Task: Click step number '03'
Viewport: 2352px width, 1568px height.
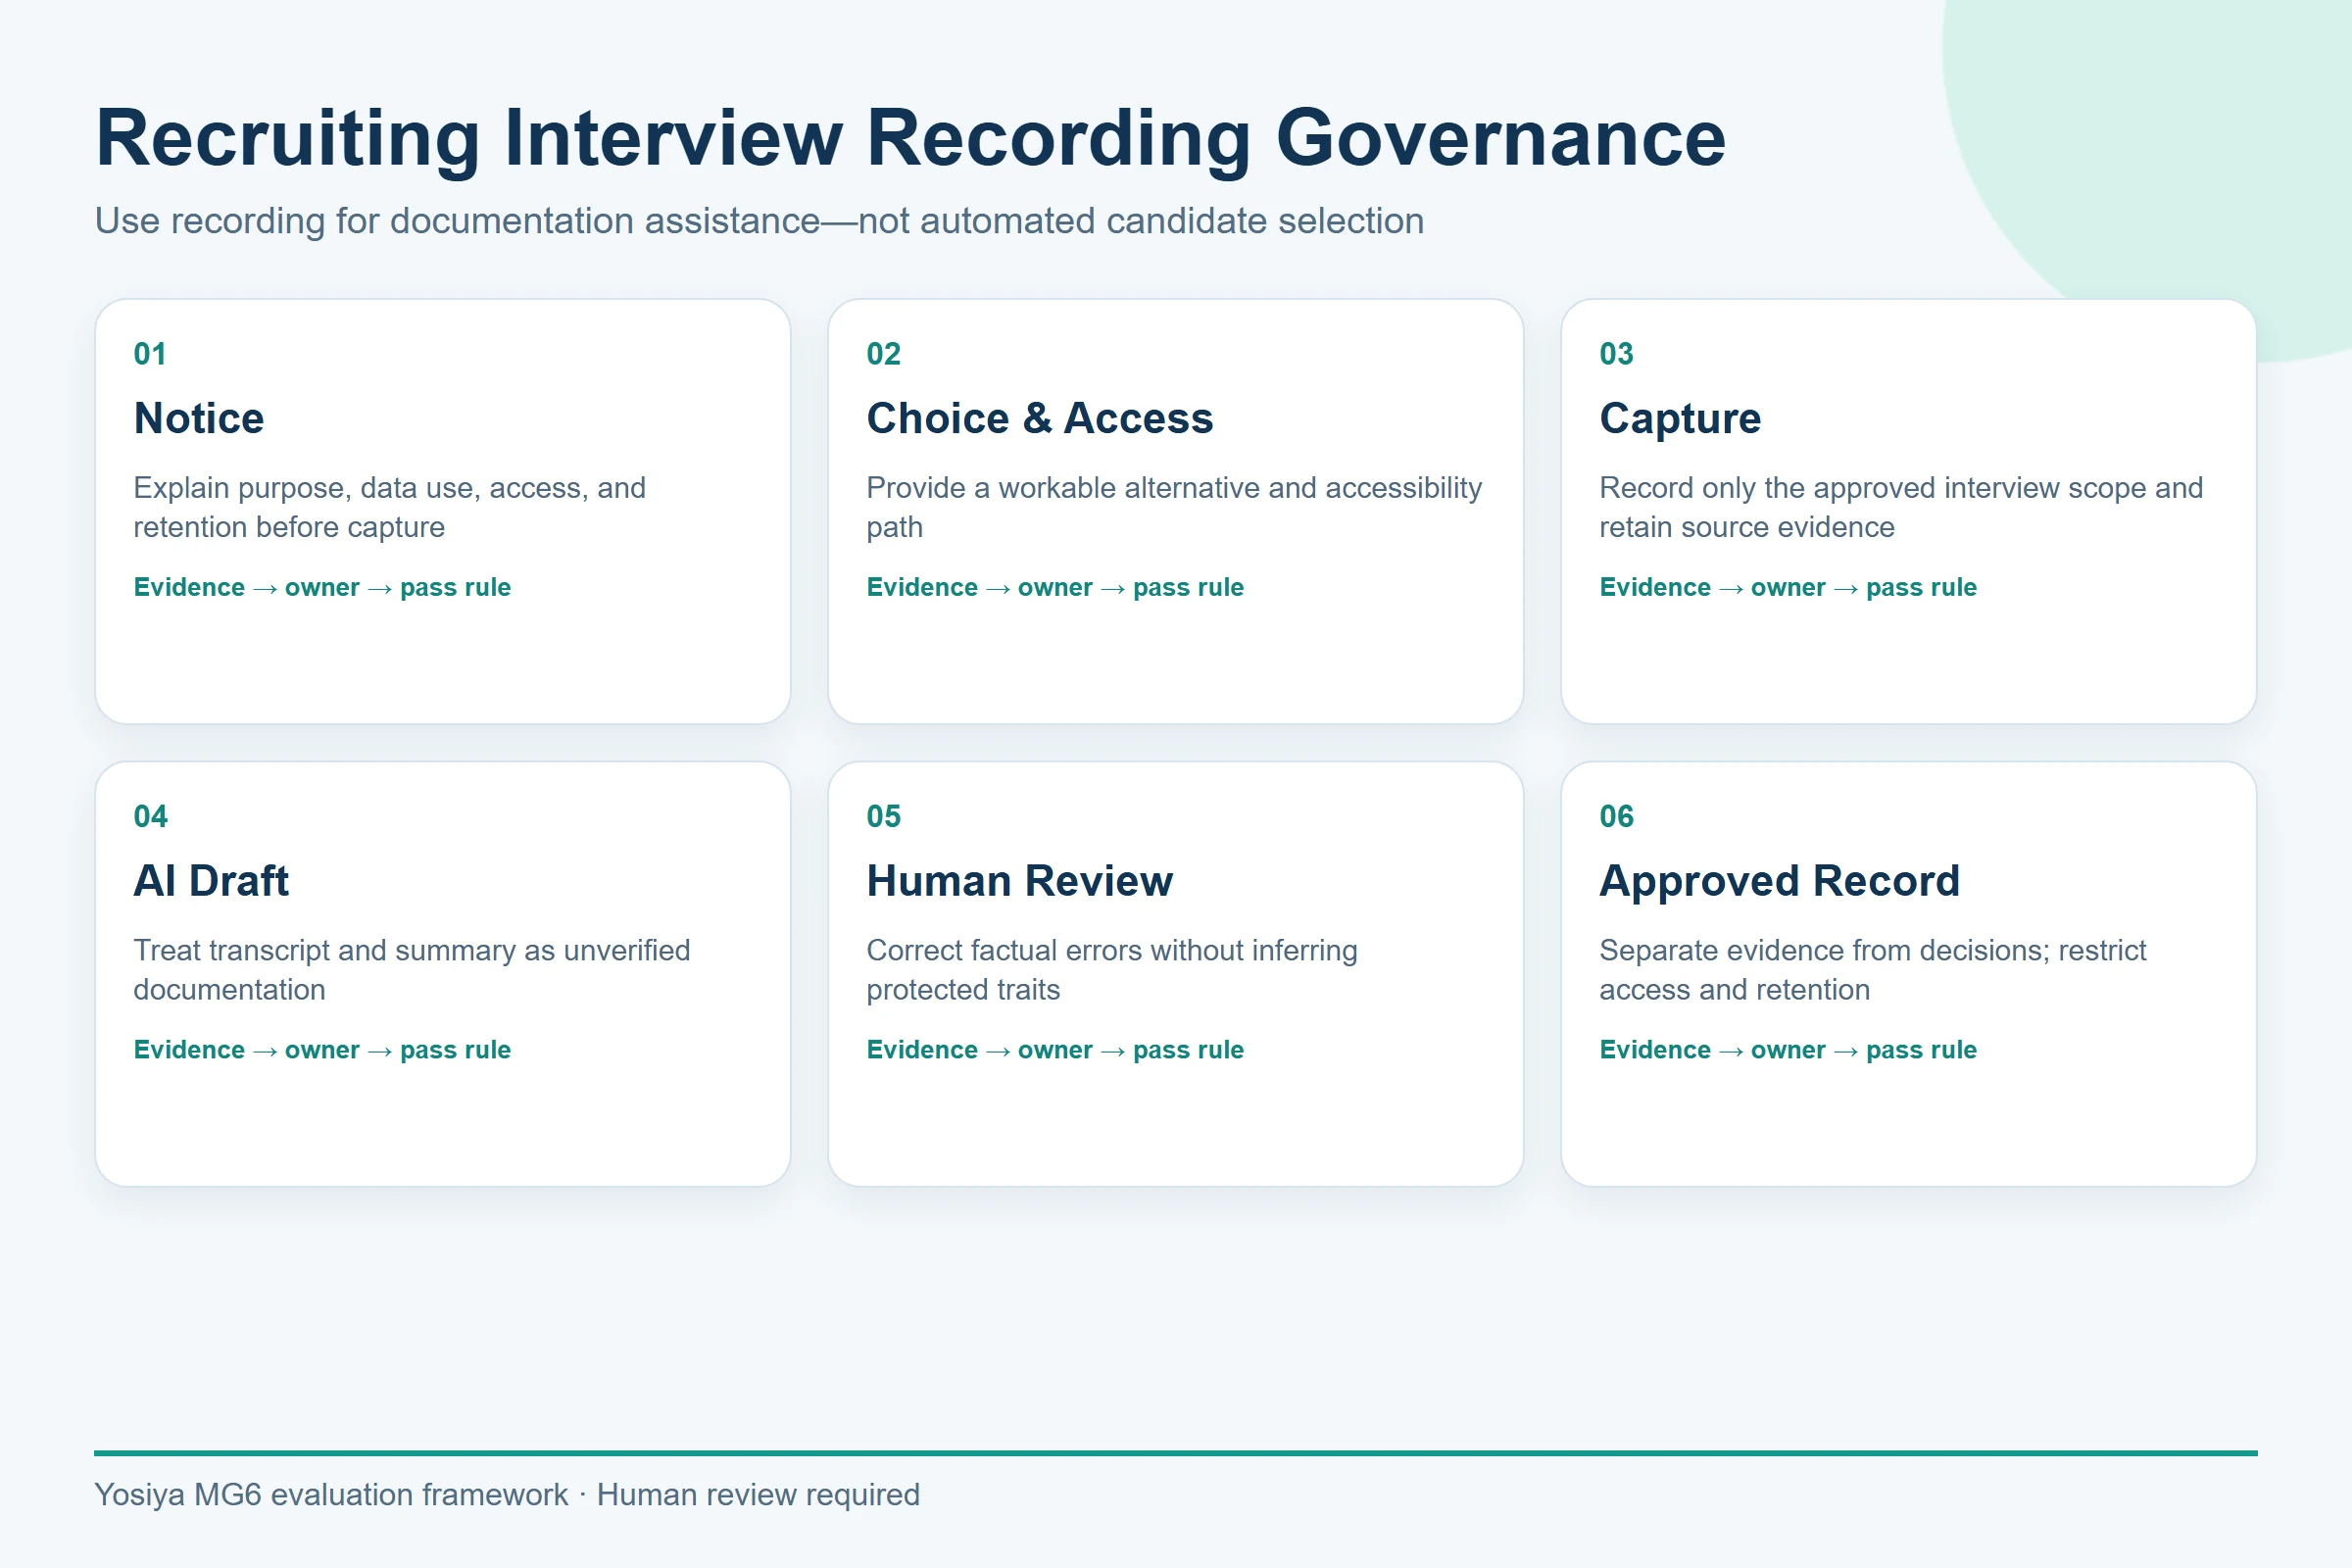Action: 1616,354
